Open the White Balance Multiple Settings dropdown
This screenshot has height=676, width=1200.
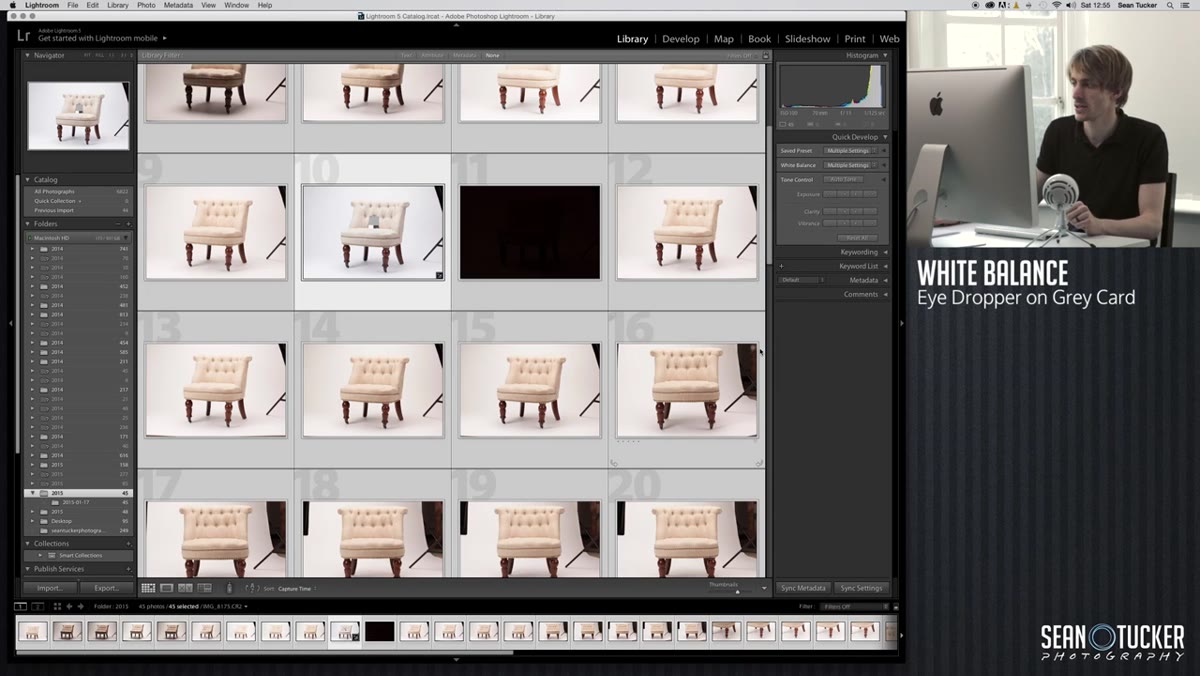point(851,165)
